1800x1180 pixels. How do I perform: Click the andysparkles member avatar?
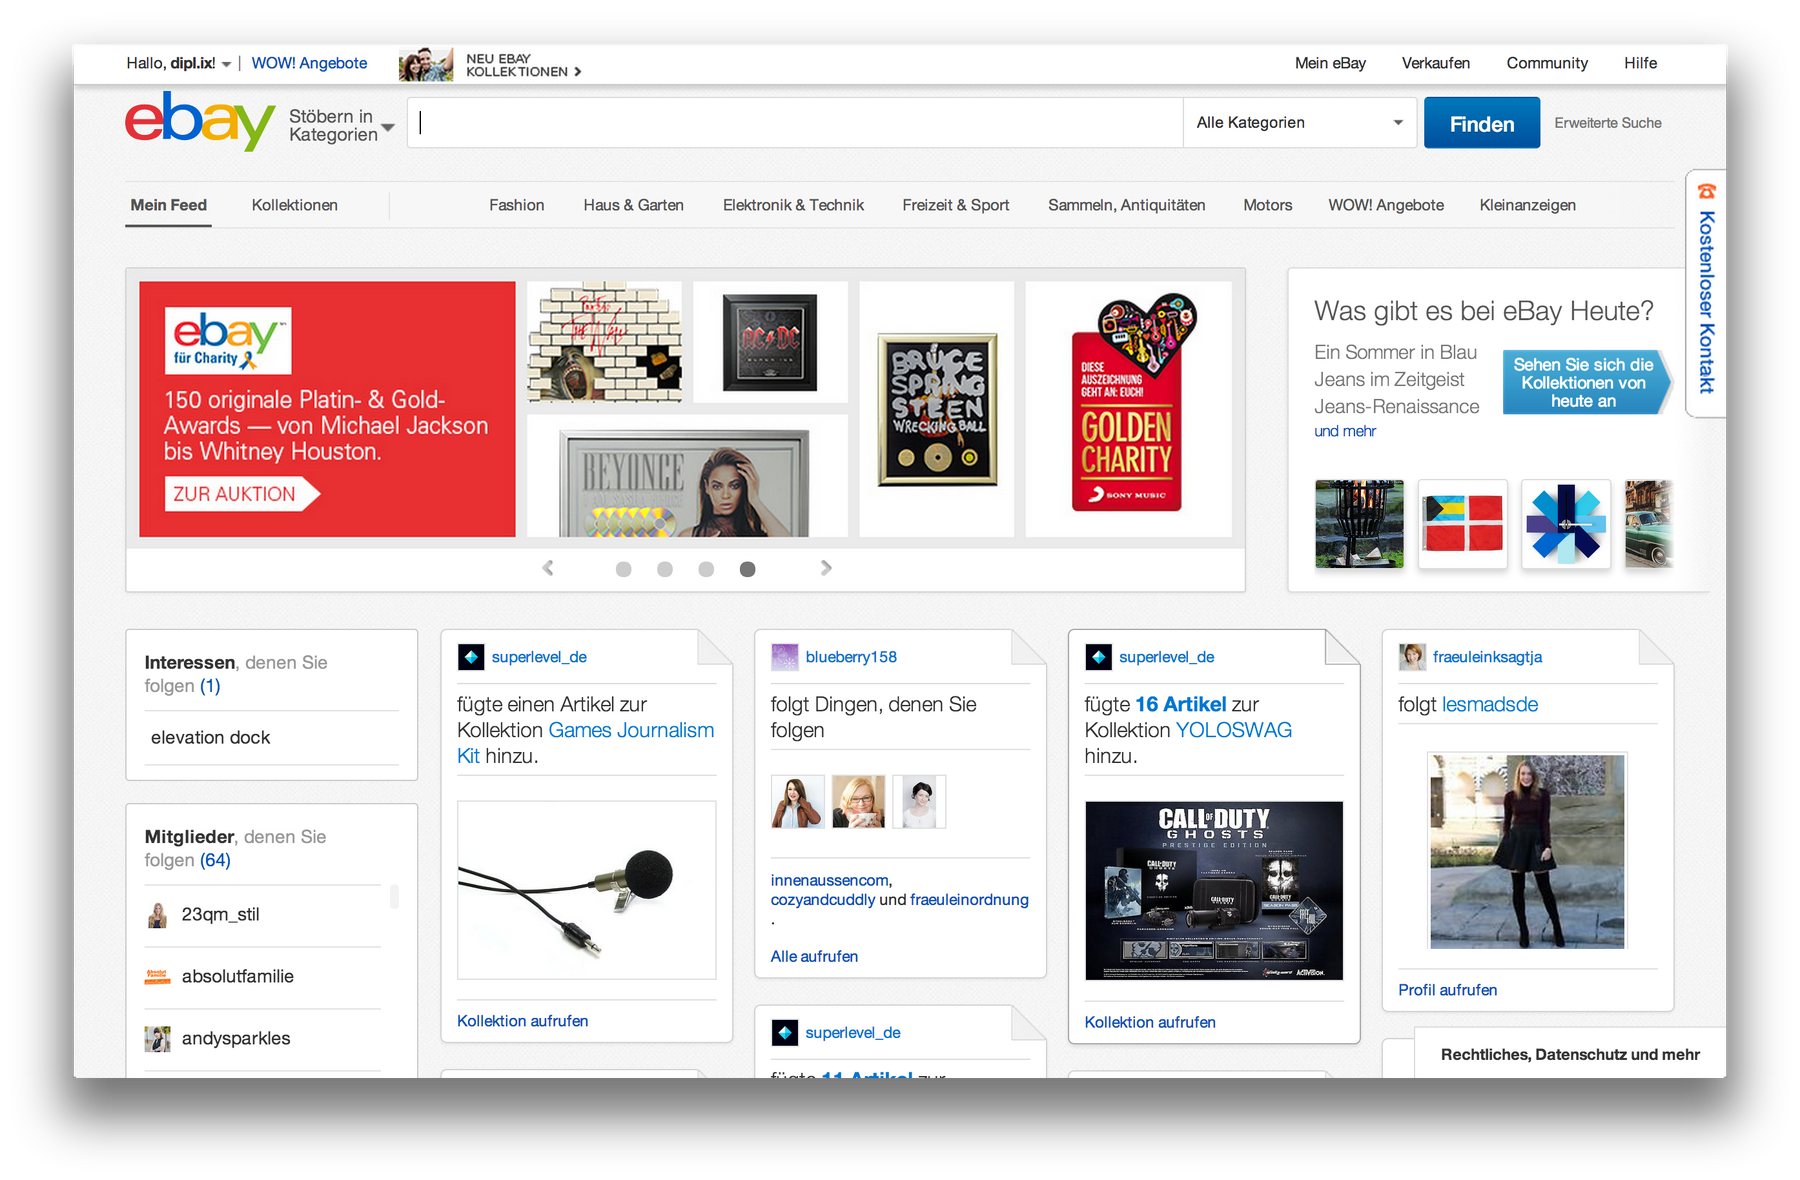[x=158, y=1039]
